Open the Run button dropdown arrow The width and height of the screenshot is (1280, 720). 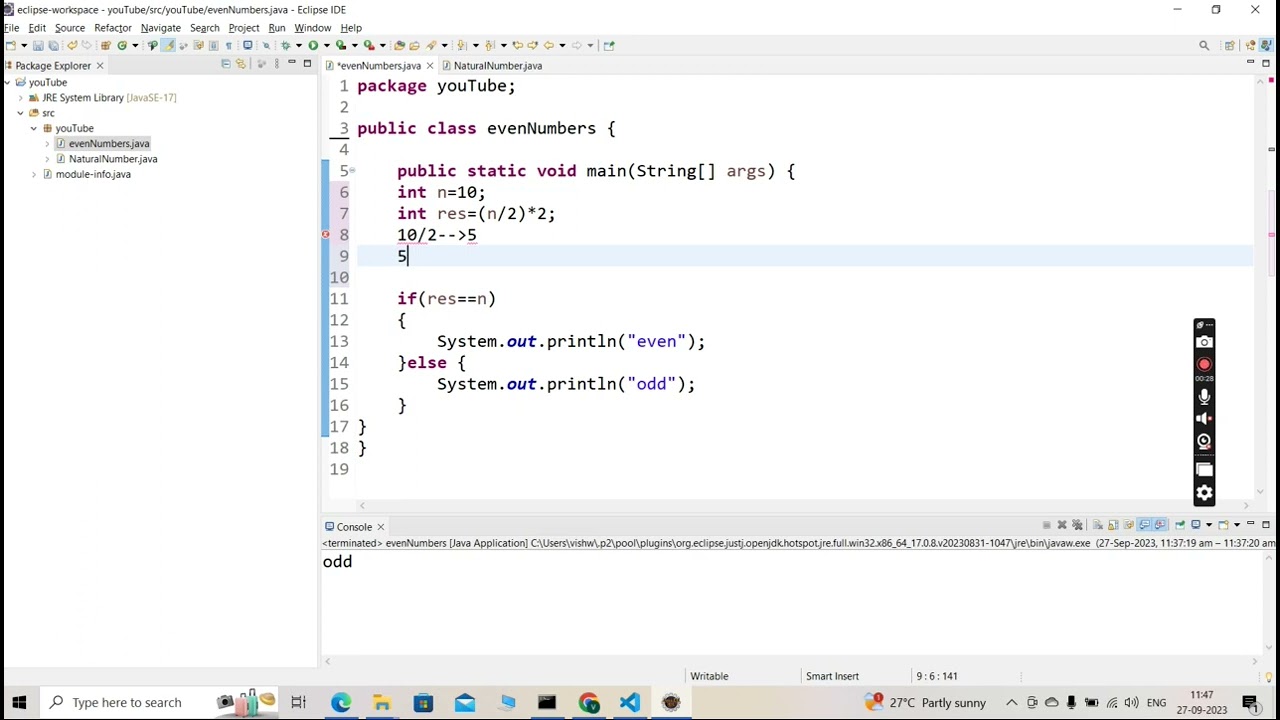(326, 45)
